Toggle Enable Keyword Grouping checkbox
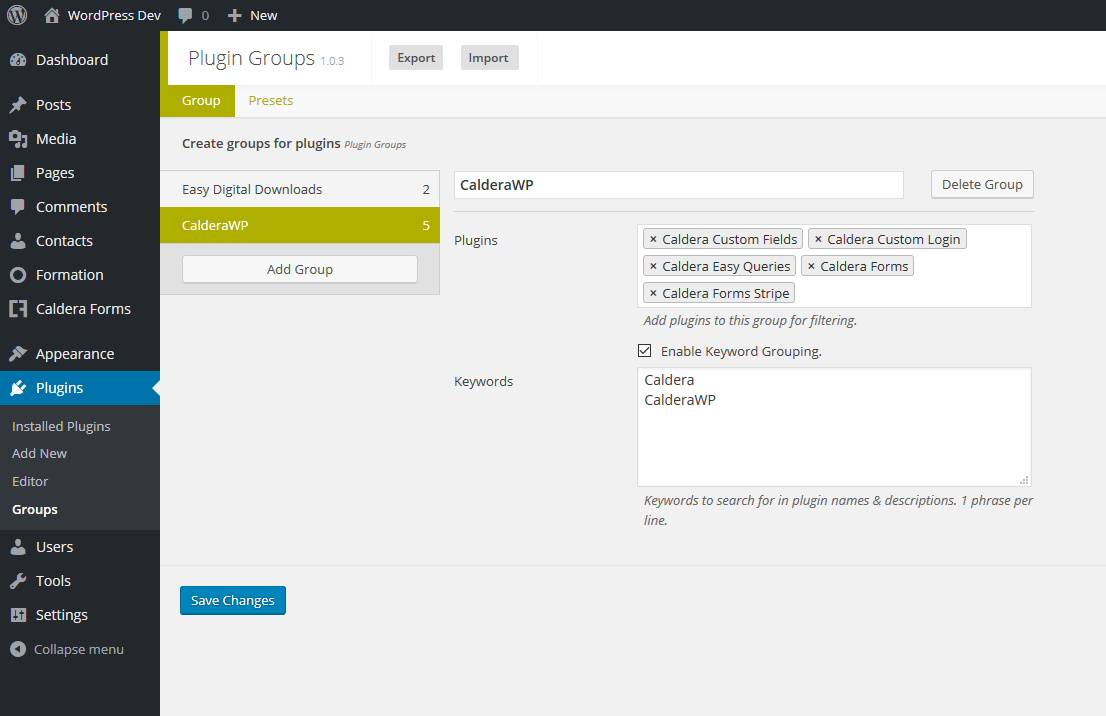The width and height of the screenshot is (1106, 716). click(x=645, y=351)
